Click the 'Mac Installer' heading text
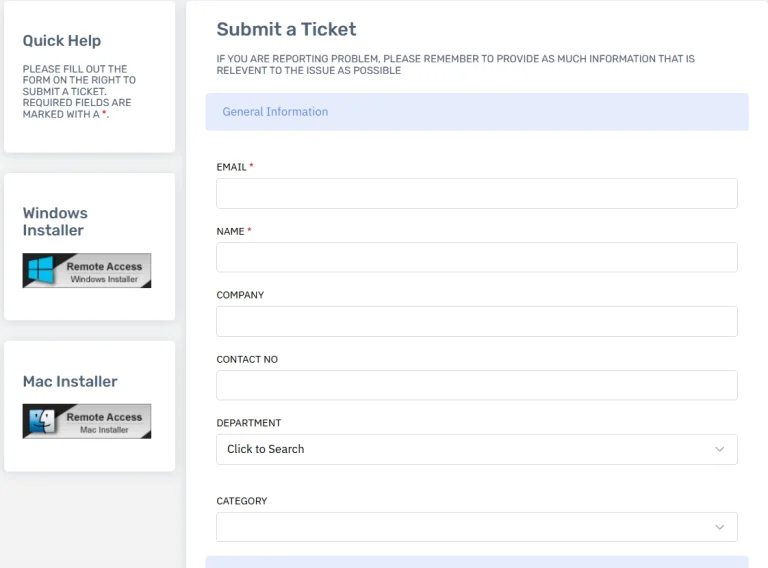The image size is (768, 568). click(x=70, y=381)
